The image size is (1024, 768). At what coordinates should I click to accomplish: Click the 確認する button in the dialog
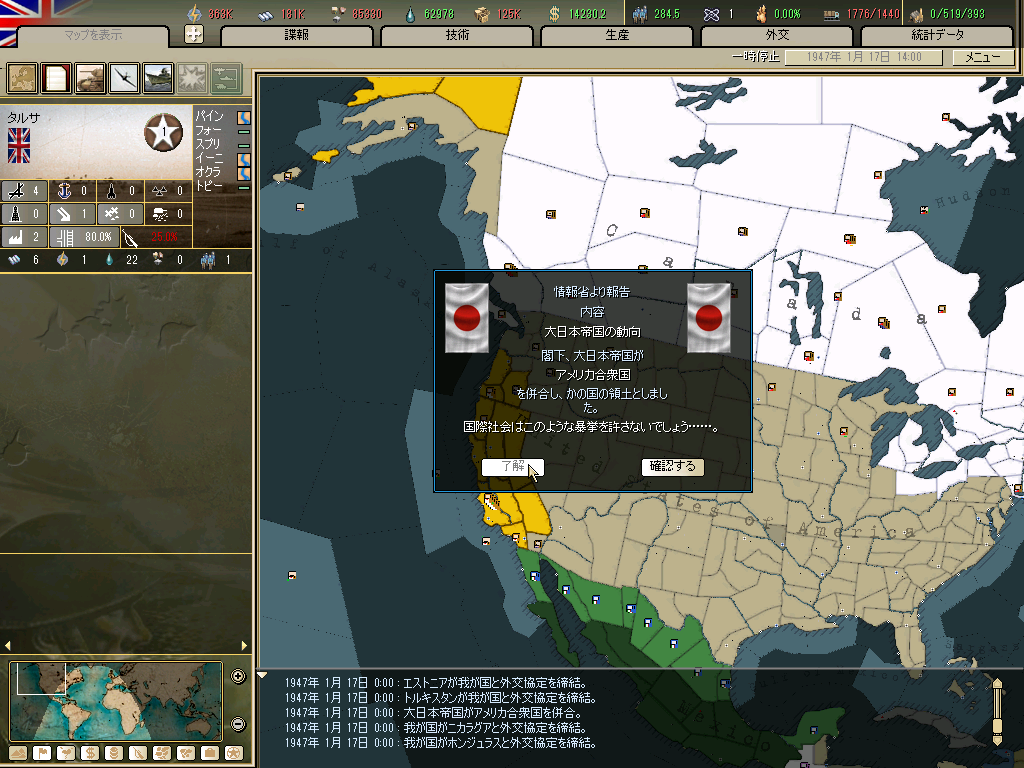673,466
